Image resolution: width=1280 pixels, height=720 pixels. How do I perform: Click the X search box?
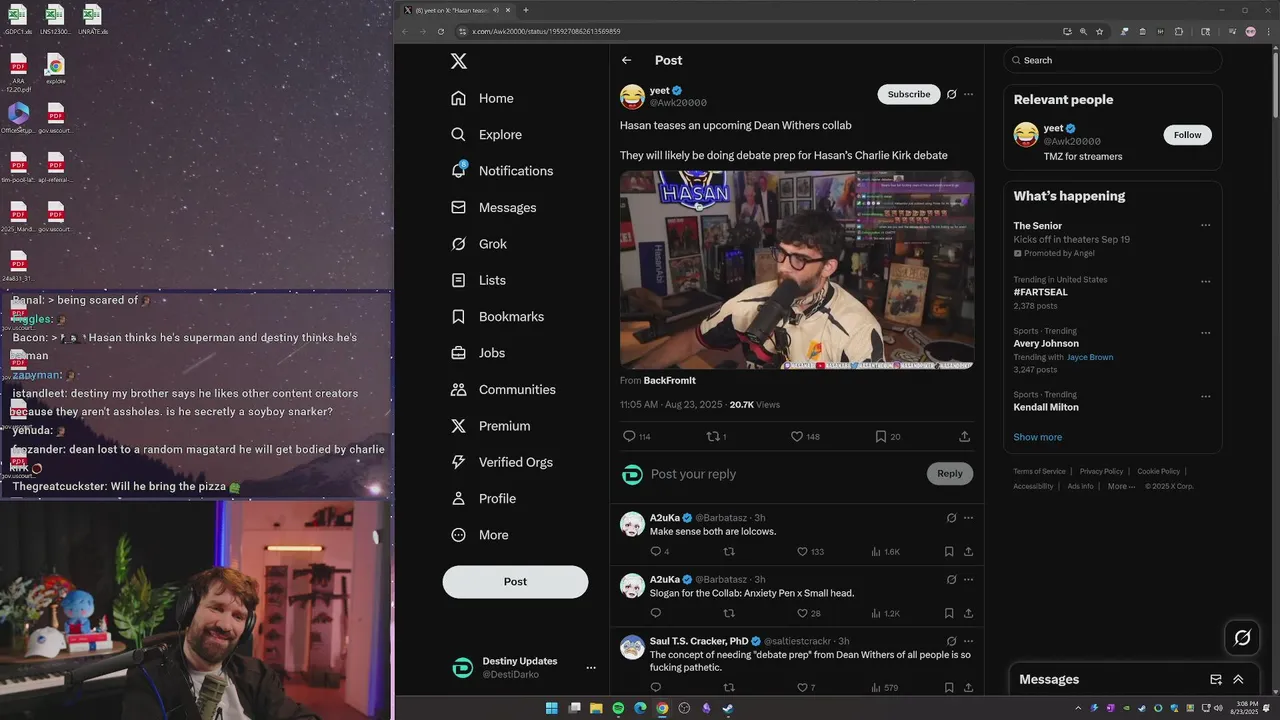(1113, 60)
